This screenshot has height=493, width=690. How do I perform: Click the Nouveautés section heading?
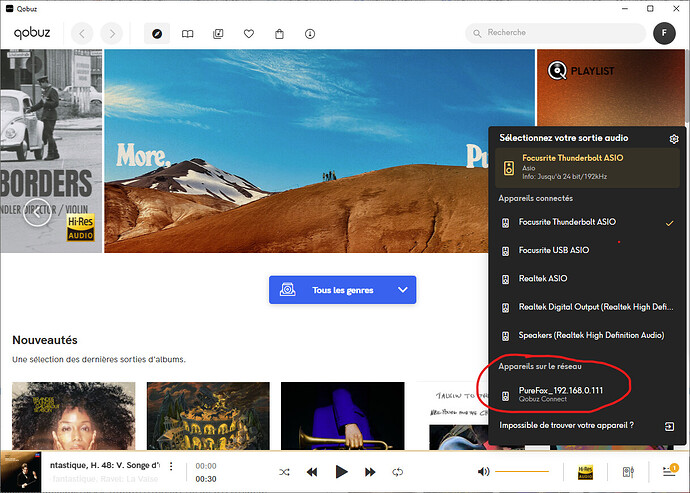(x=45, y=340)
